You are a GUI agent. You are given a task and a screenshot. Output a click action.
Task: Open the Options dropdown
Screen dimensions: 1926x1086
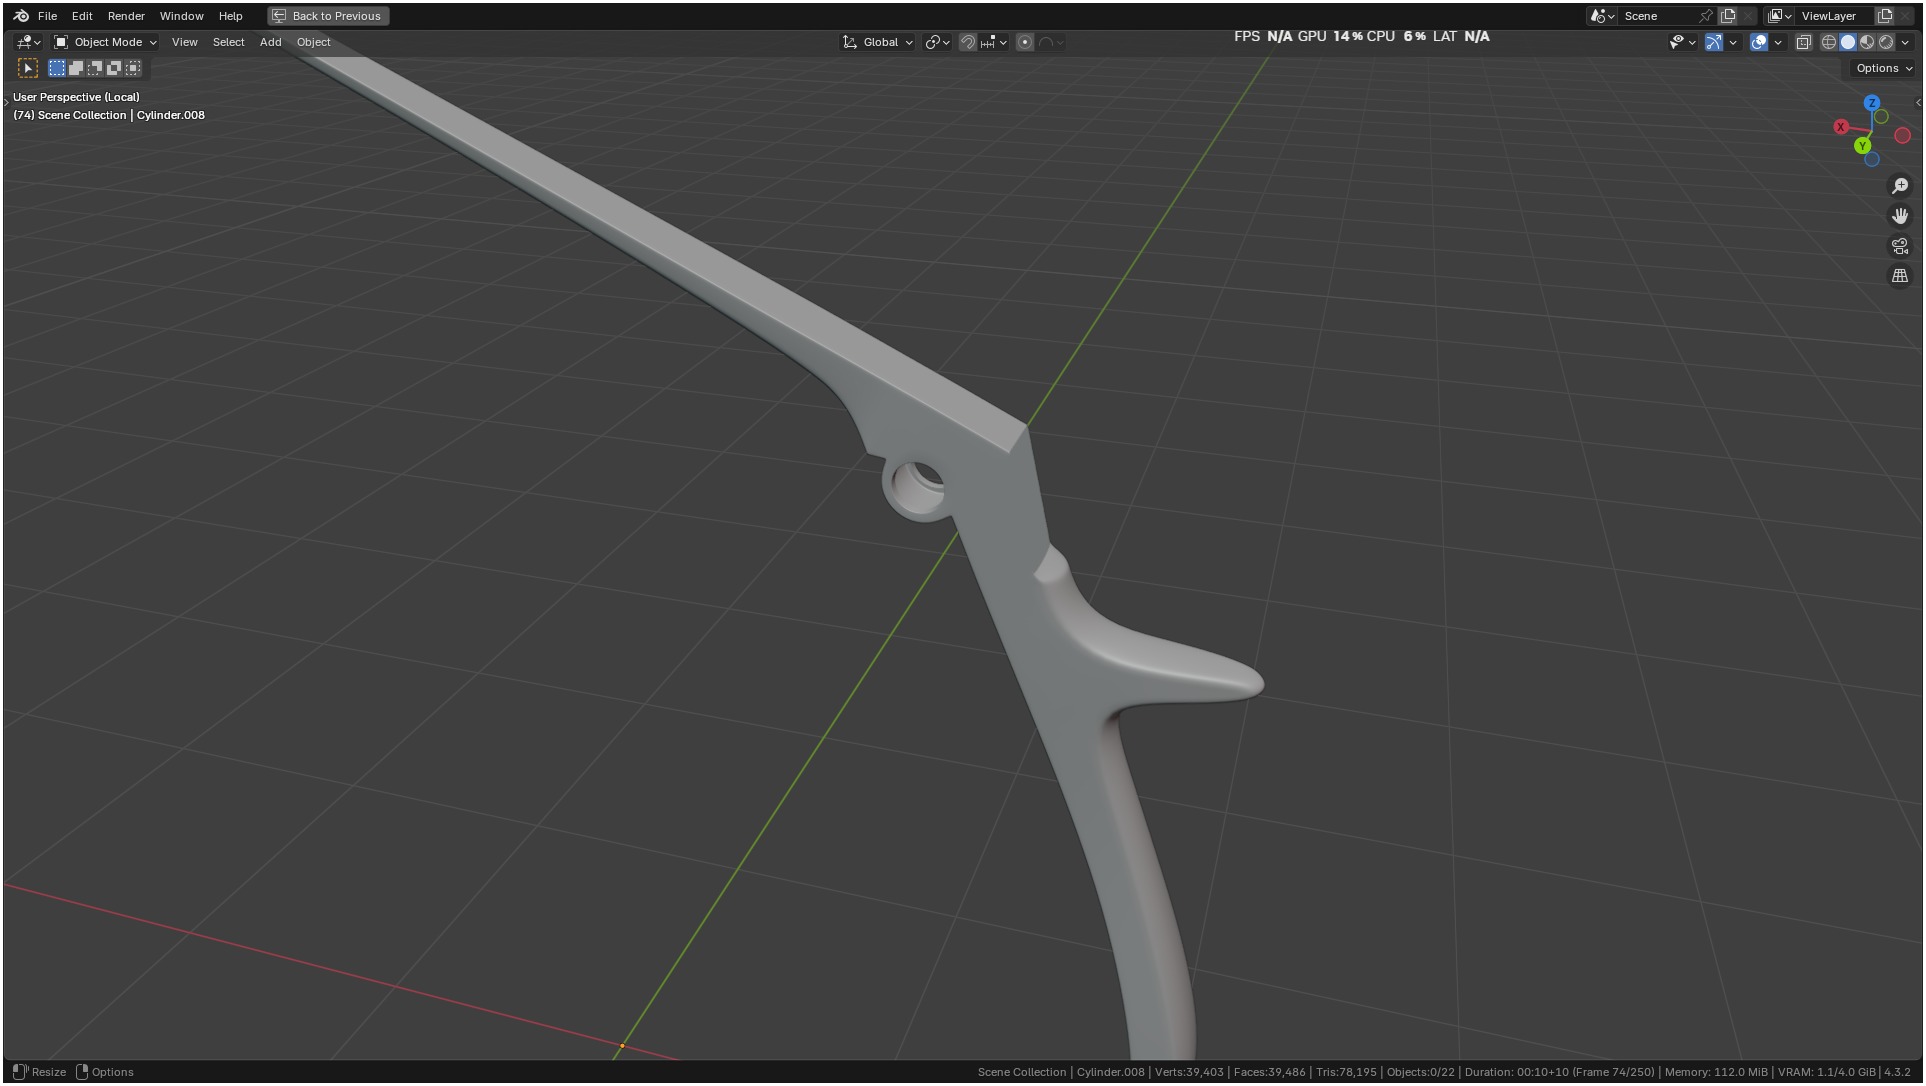[1883, 68]
